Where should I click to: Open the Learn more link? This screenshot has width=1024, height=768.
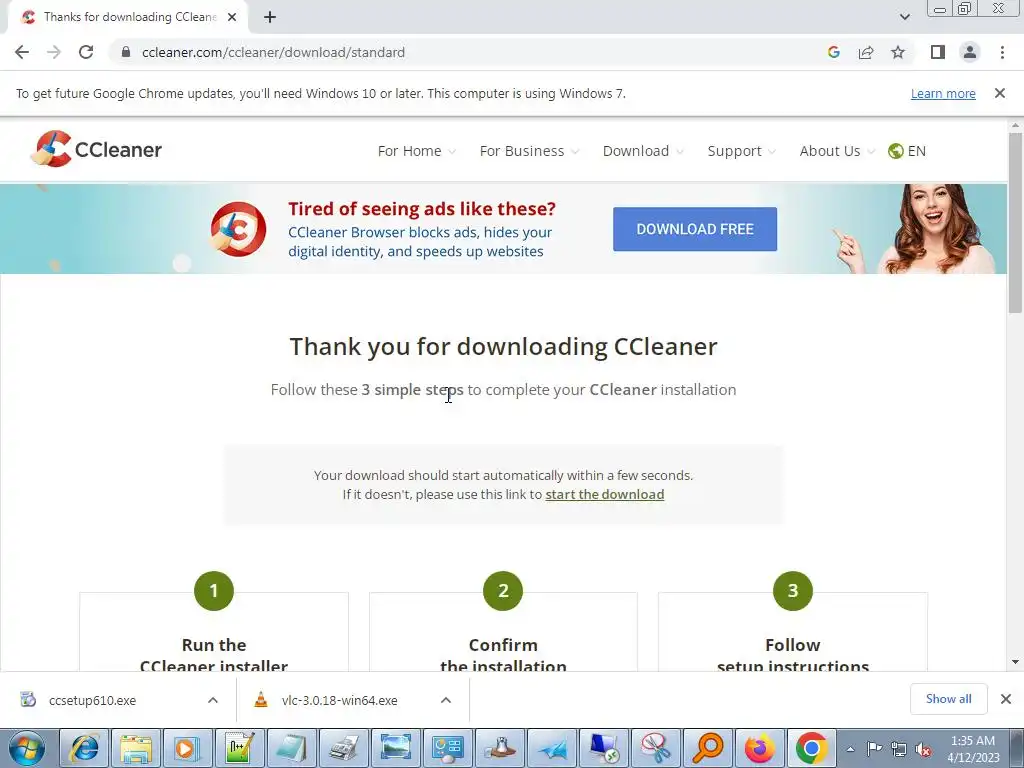point(943,93)
